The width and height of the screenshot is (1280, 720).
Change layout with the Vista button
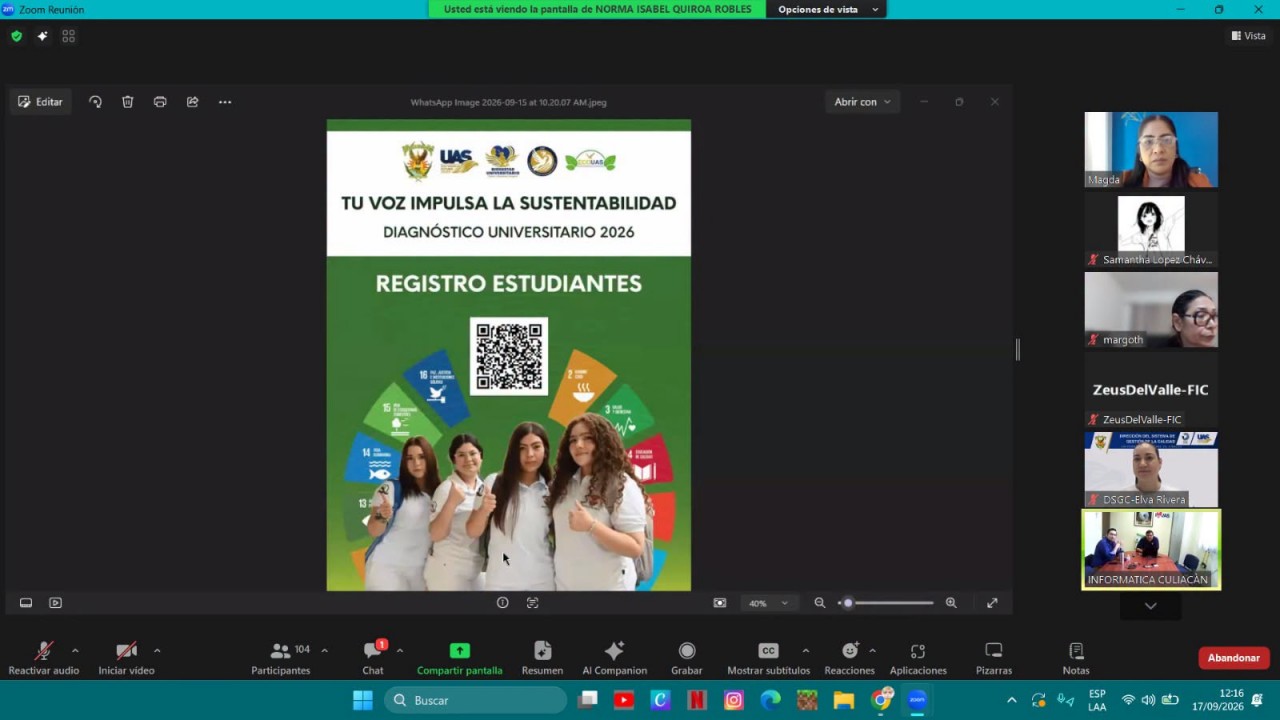coord(1249,36)
